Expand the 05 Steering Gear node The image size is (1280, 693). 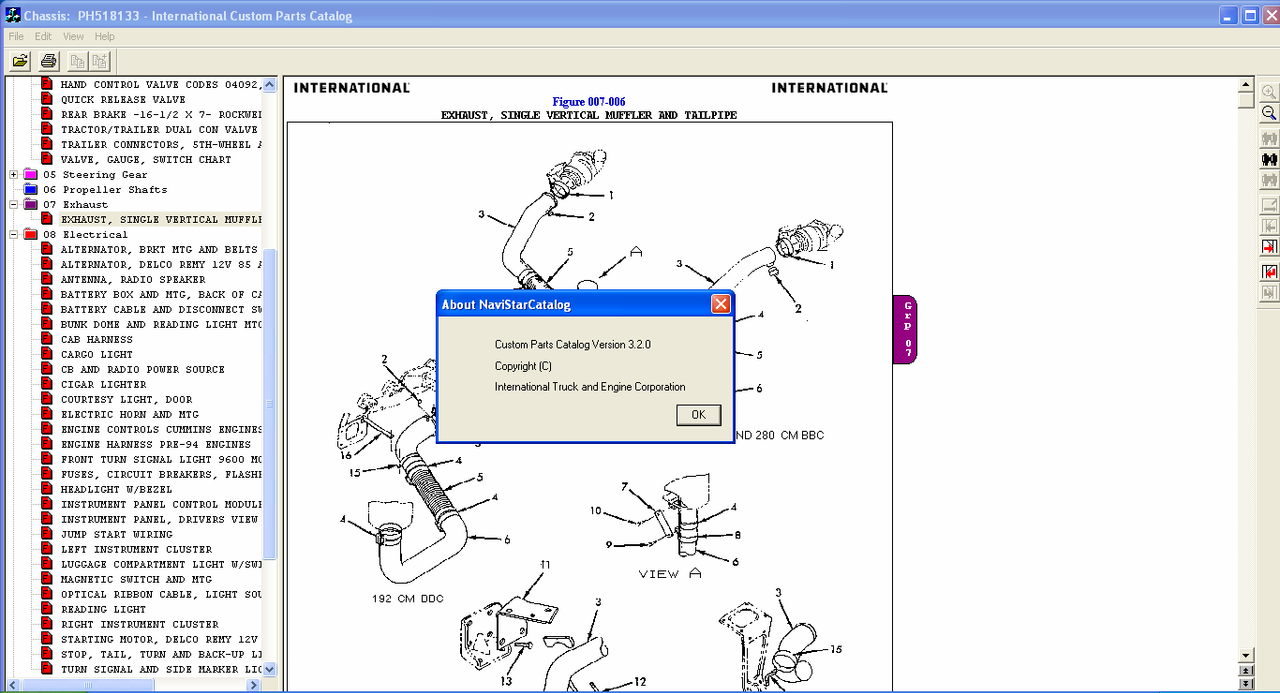(x=14, y=174)
